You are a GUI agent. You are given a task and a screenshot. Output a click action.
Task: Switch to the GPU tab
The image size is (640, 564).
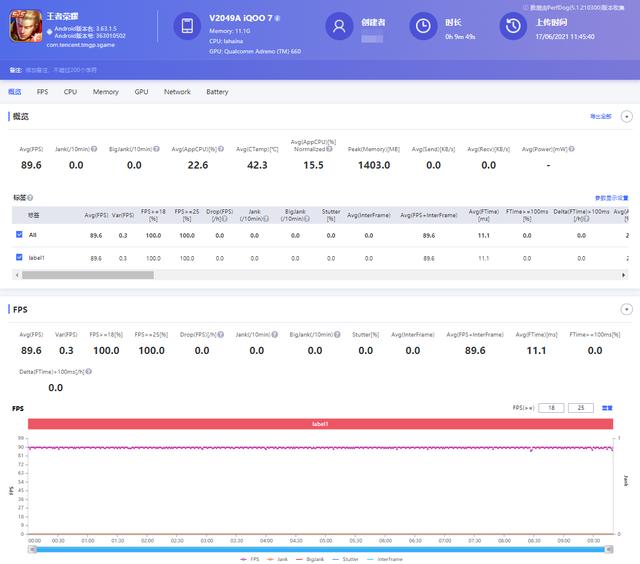coord(141,92)
